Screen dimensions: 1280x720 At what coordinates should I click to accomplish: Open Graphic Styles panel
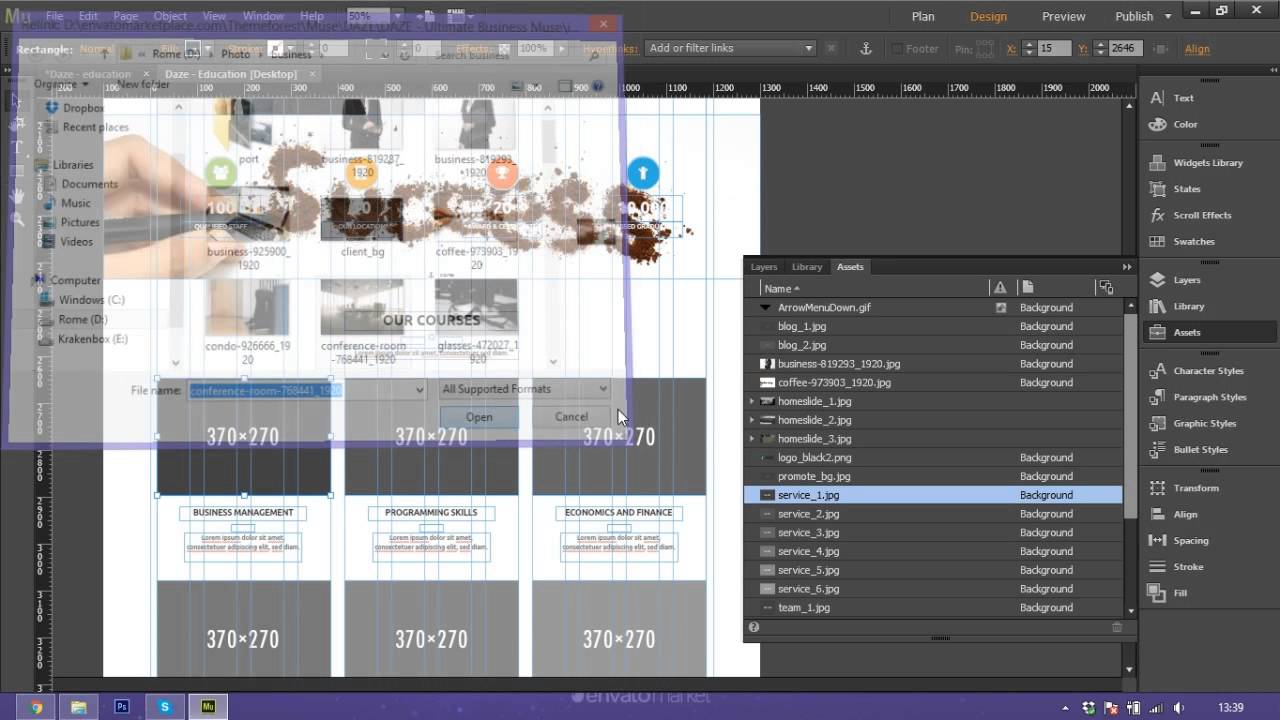(x=1192, y=423)
